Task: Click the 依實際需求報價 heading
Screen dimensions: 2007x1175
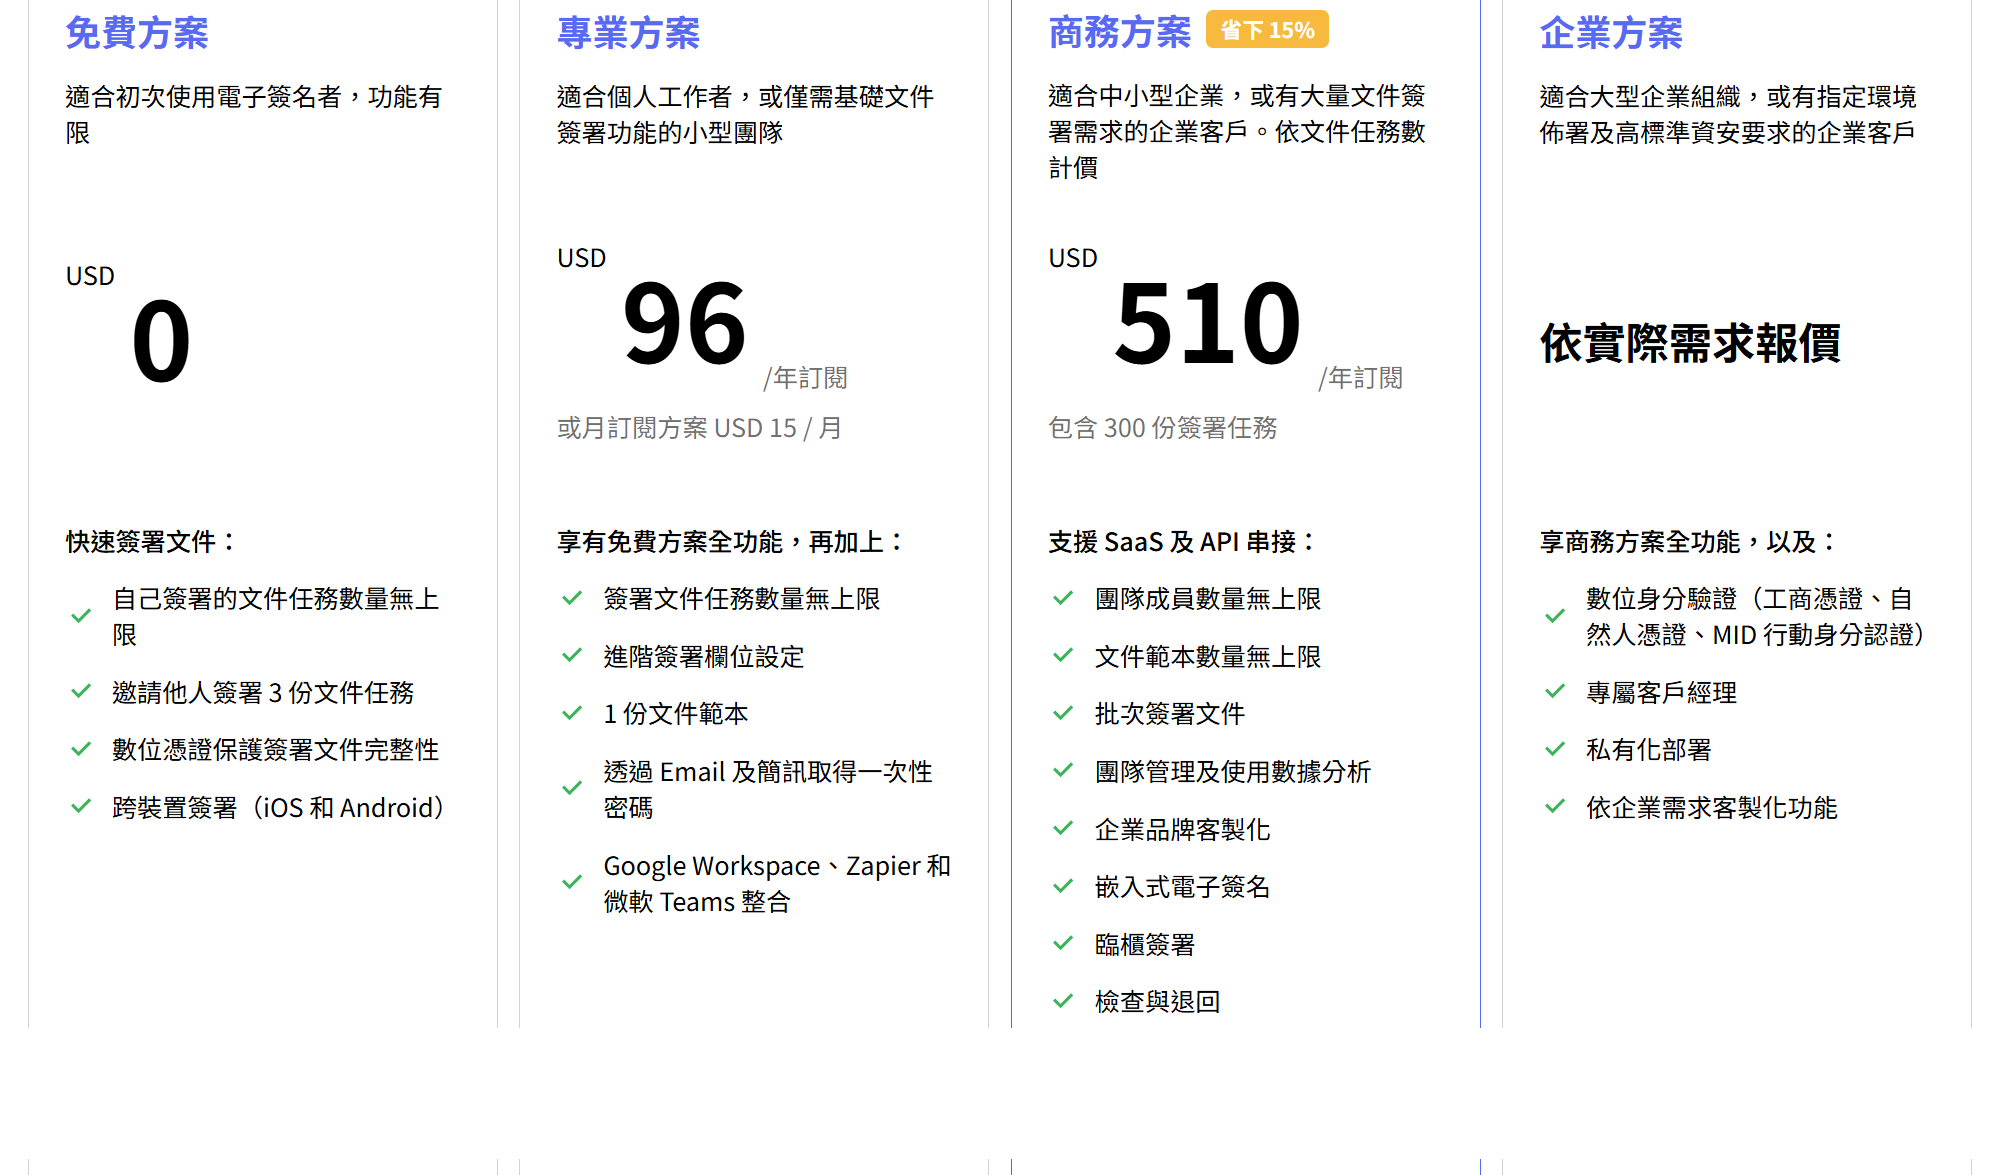Action: tap(1690, 343)
